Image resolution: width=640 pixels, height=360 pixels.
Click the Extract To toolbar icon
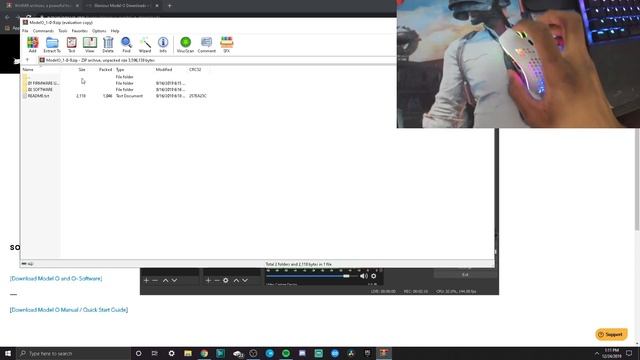52,44
